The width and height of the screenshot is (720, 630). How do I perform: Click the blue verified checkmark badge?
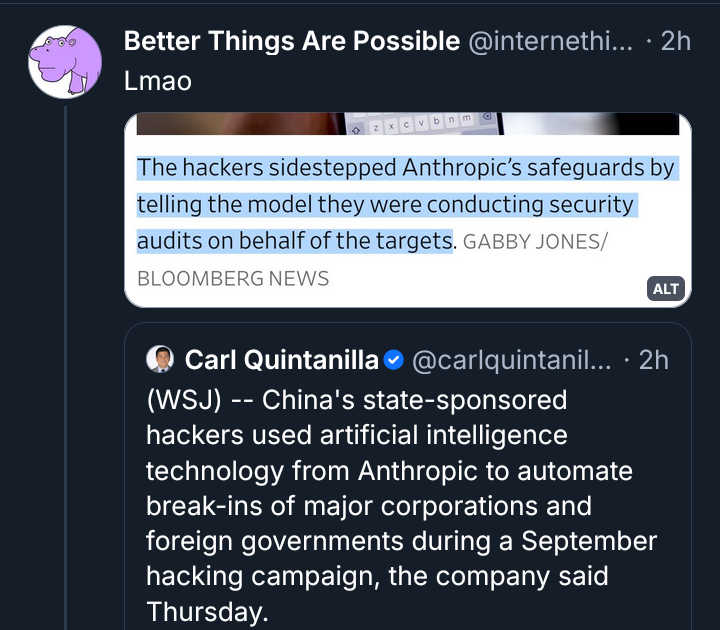tap(394, 359)
